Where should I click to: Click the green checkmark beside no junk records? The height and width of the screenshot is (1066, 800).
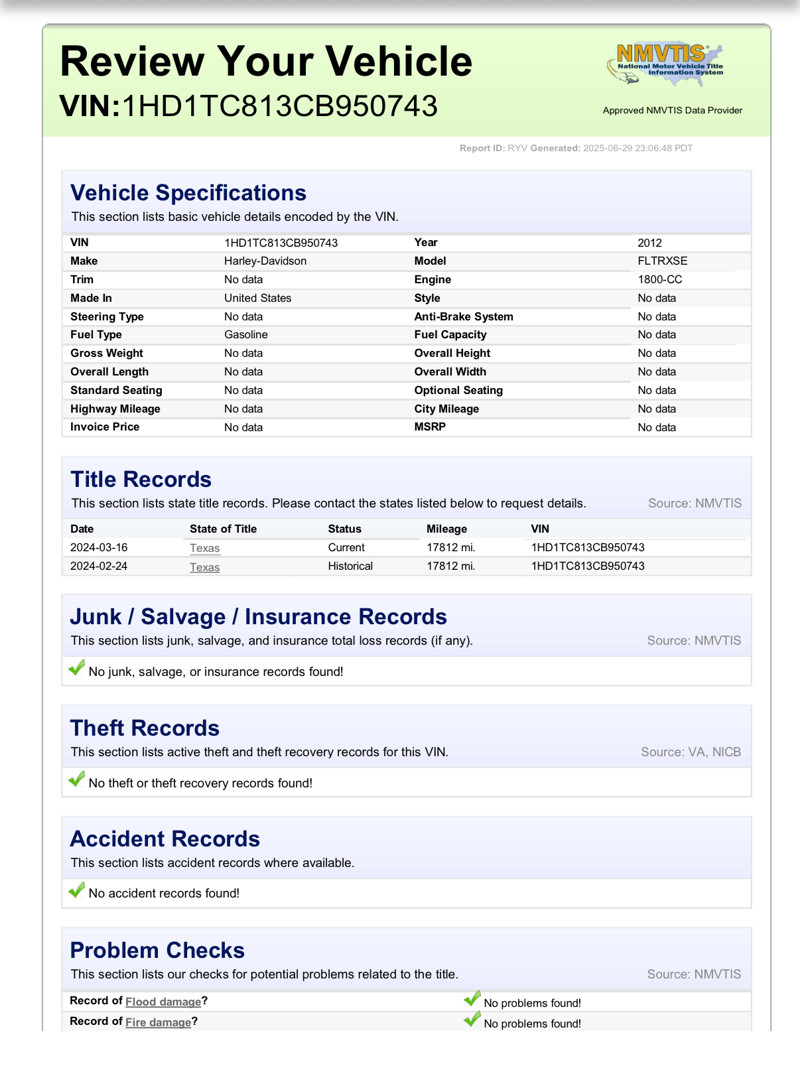[x=77, y=668]
